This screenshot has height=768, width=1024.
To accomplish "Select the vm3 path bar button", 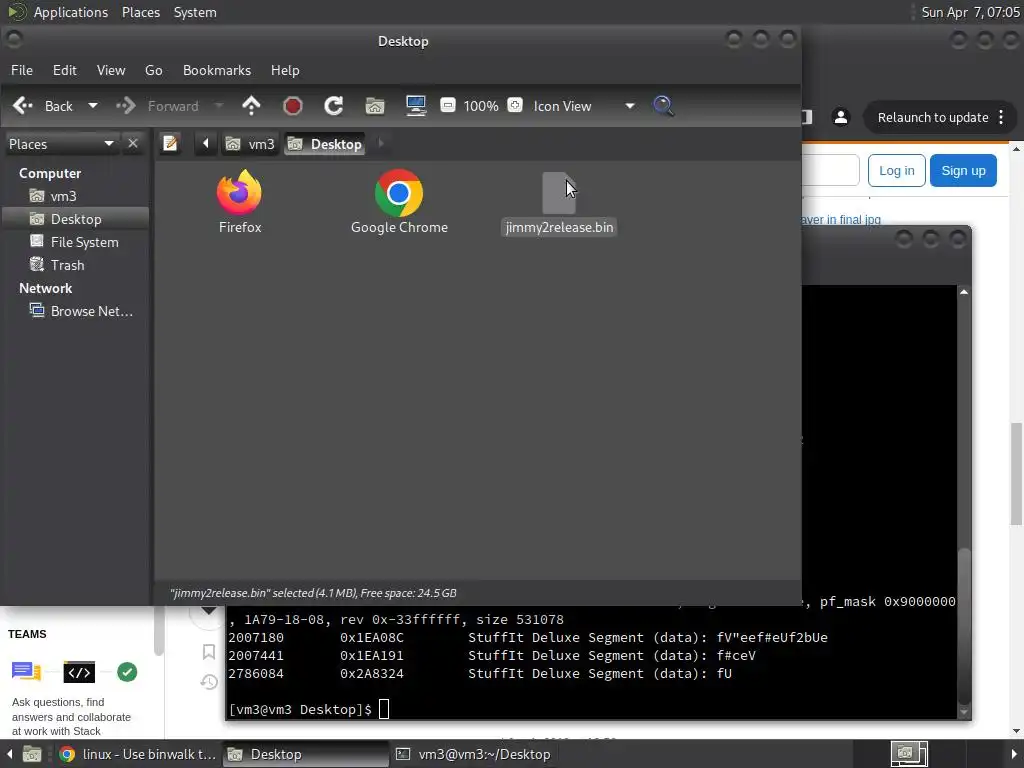I will click(x=250, y=144).
